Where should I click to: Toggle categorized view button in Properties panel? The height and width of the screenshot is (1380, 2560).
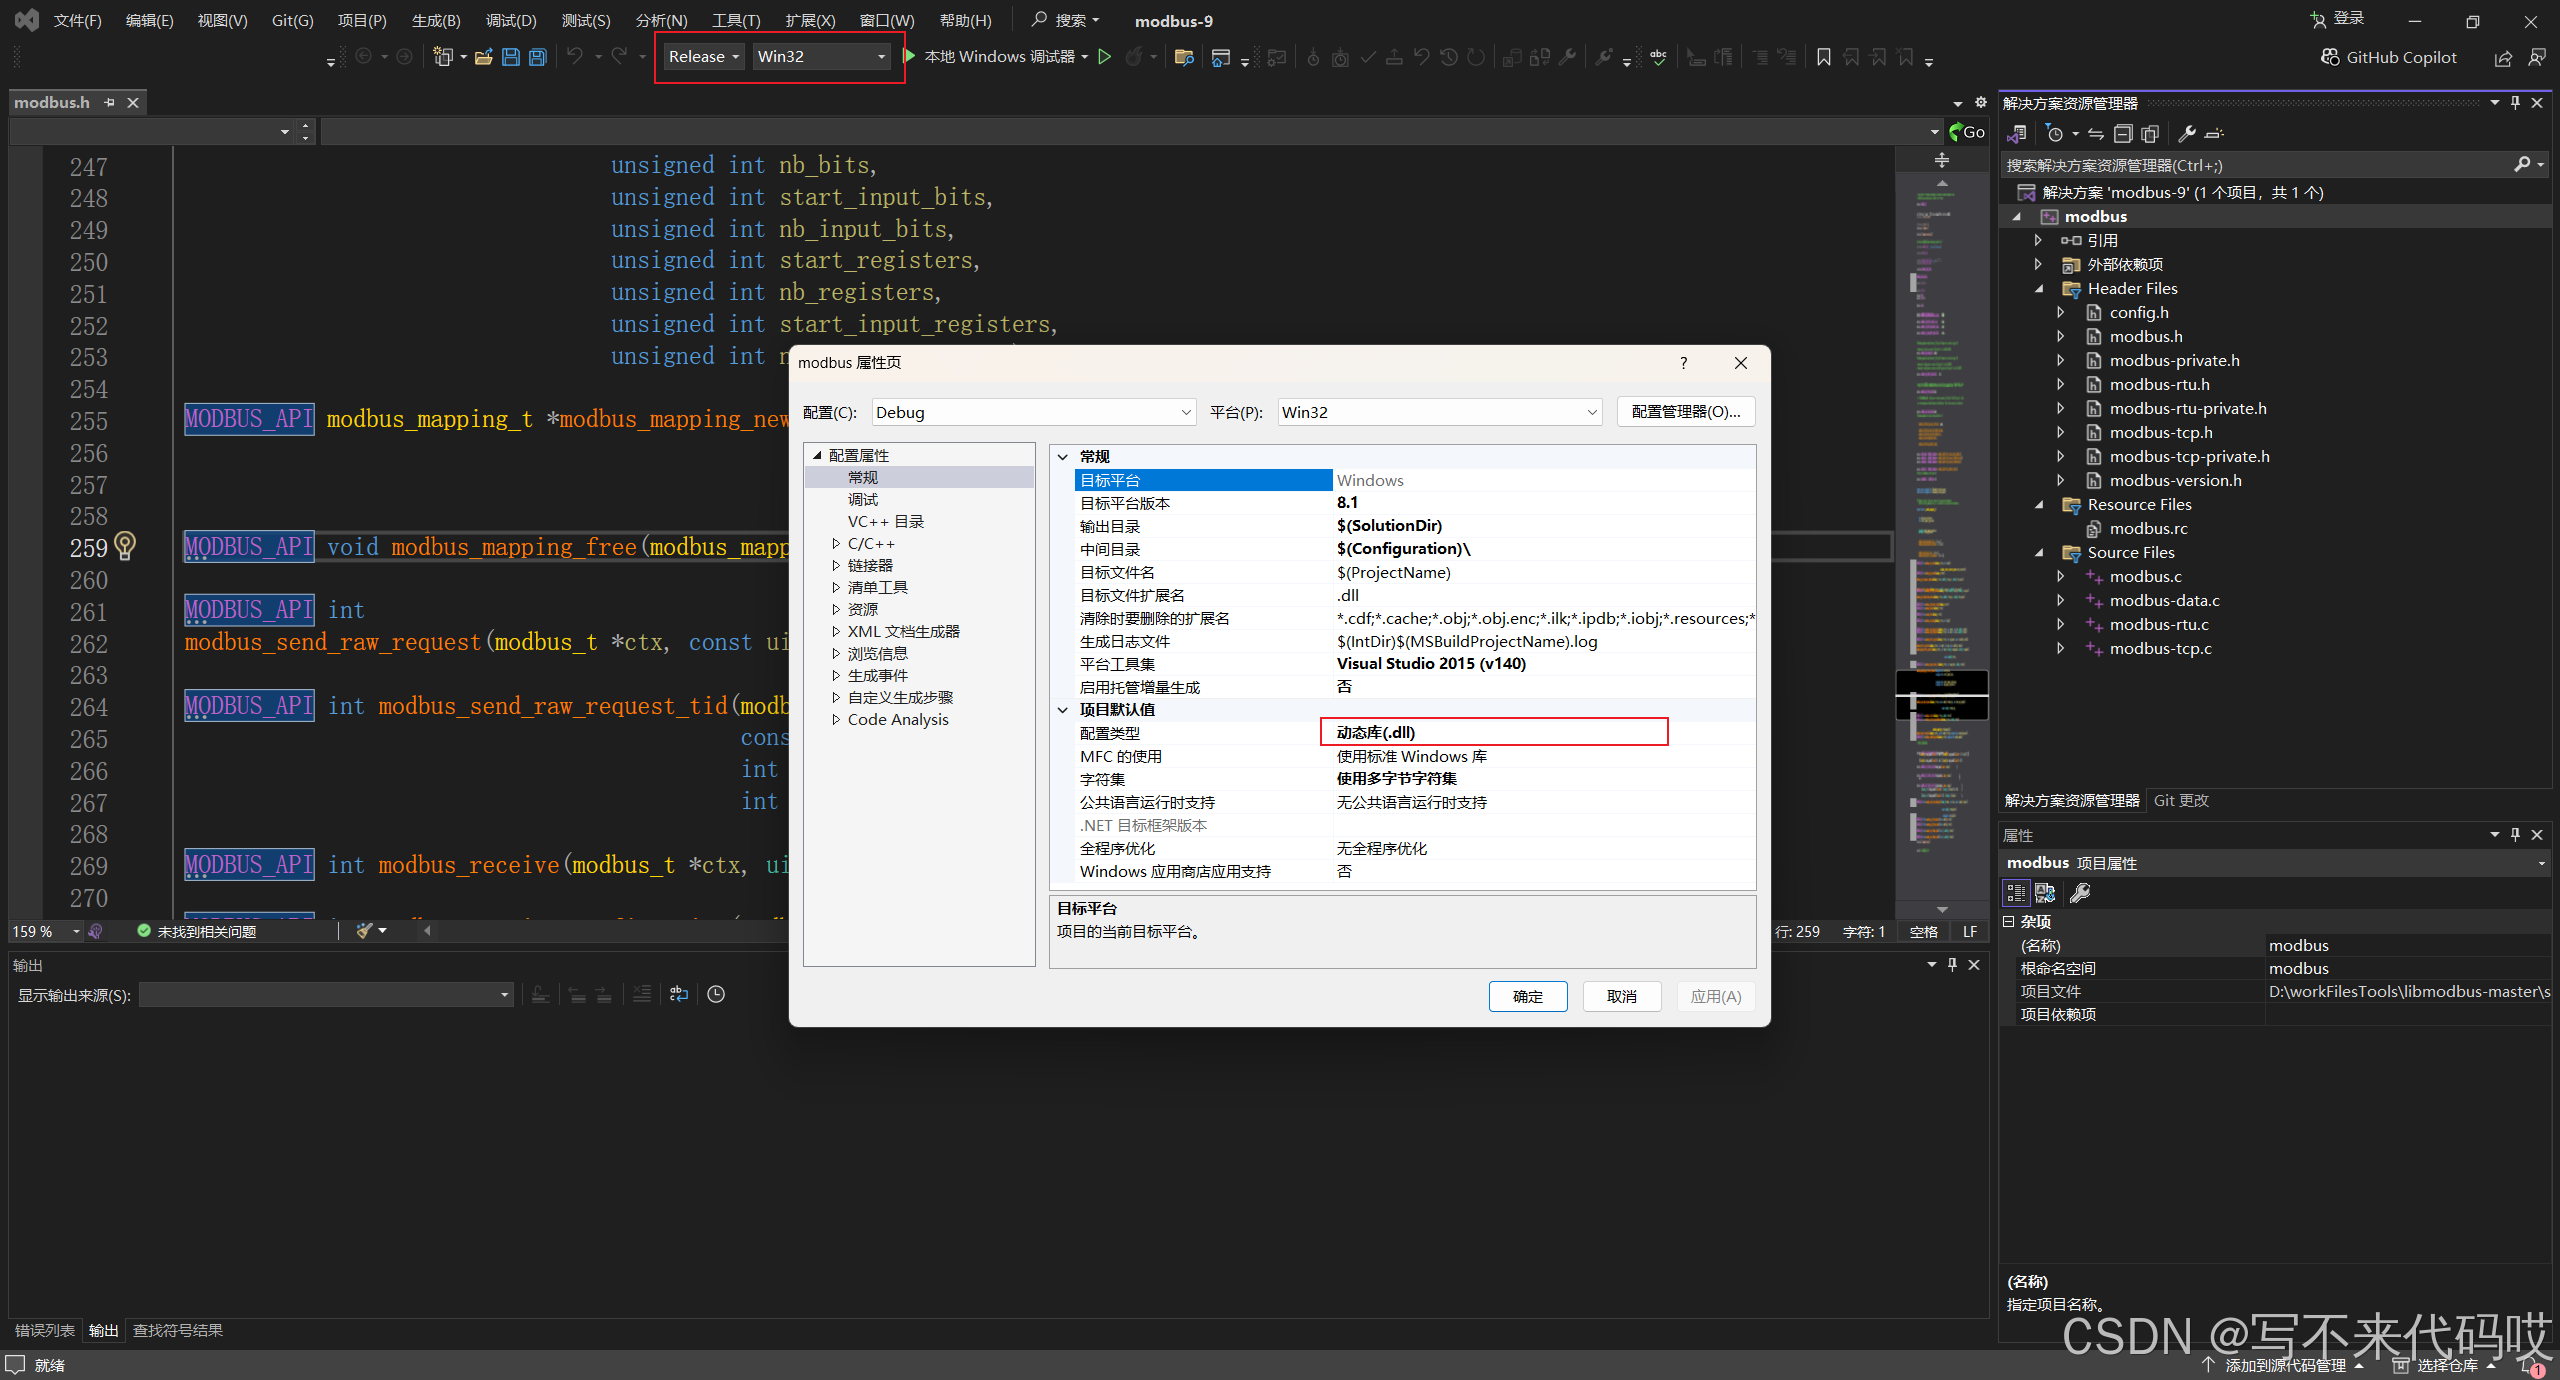point(2015,892)
